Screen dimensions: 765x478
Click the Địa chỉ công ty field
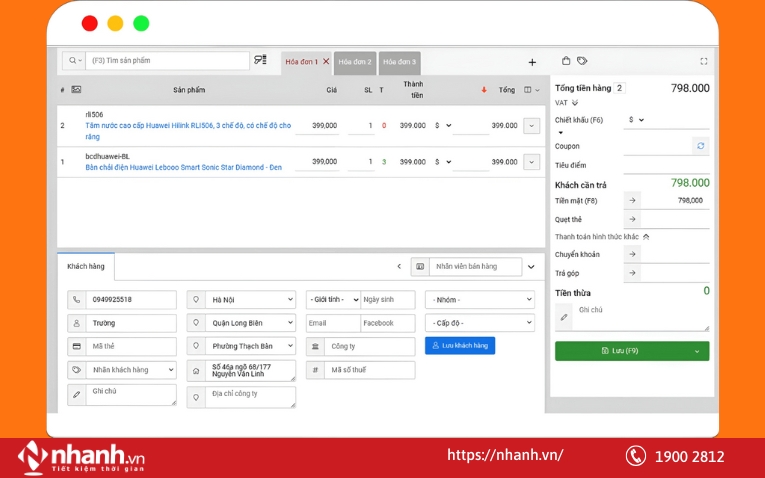pos(250,397)
